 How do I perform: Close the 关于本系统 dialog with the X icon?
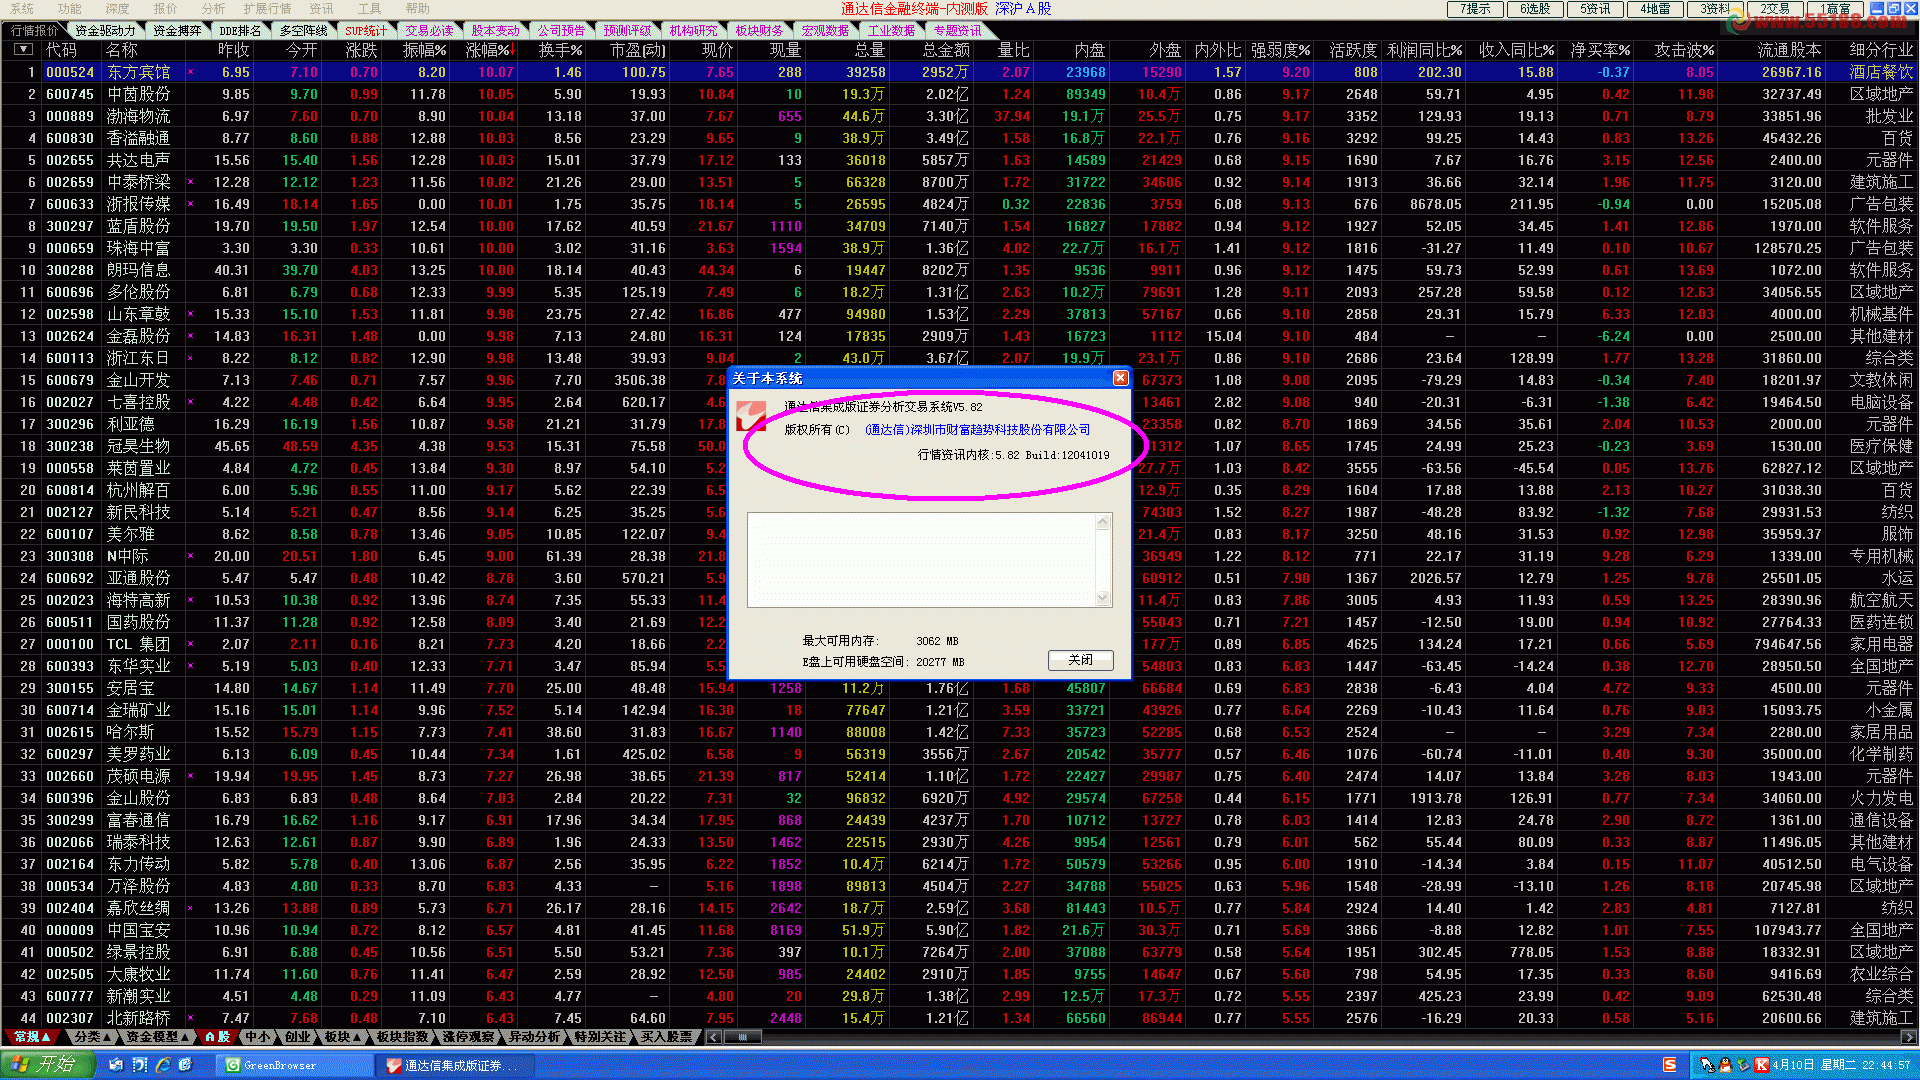pyautogui.click(x=1120, y=378)
